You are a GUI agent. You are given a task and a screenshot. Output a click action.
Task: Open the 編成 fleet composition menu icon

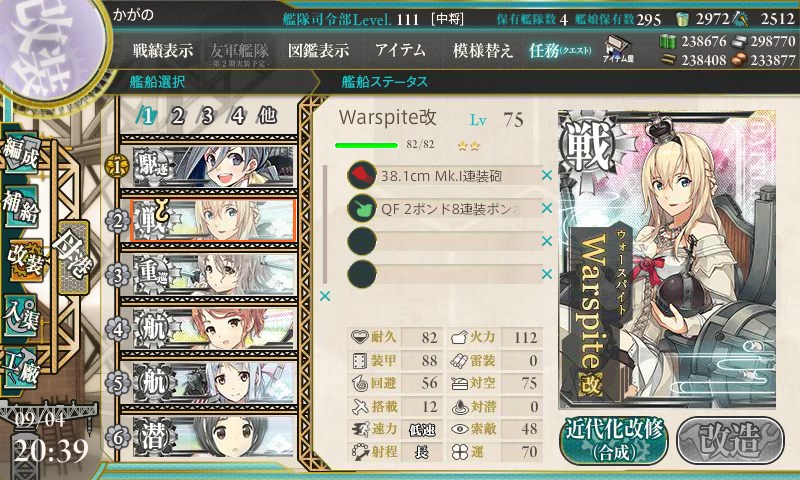click(x=21, y=153)
